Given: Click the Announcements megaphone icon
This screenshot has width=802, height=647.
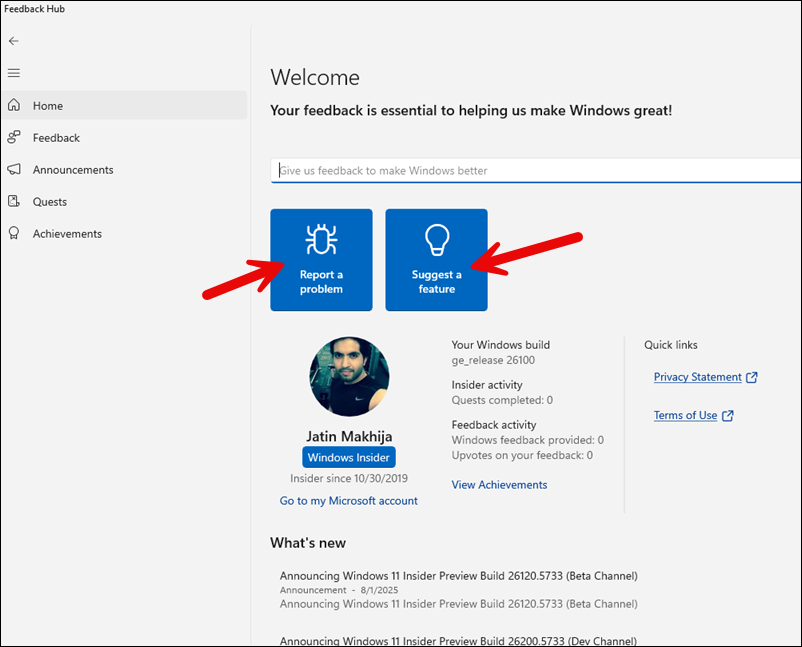Looking at the screenshot, I should pyautogui.click(x=14, y=169).
